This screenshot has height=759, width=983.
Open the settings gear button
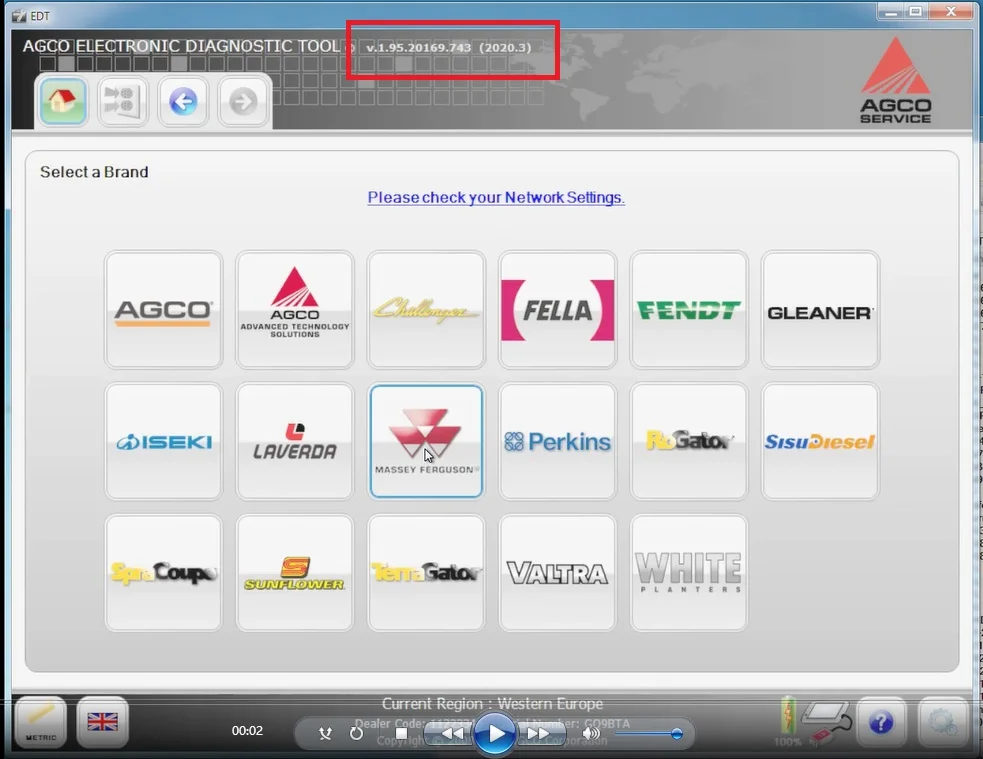click(942, 723)
